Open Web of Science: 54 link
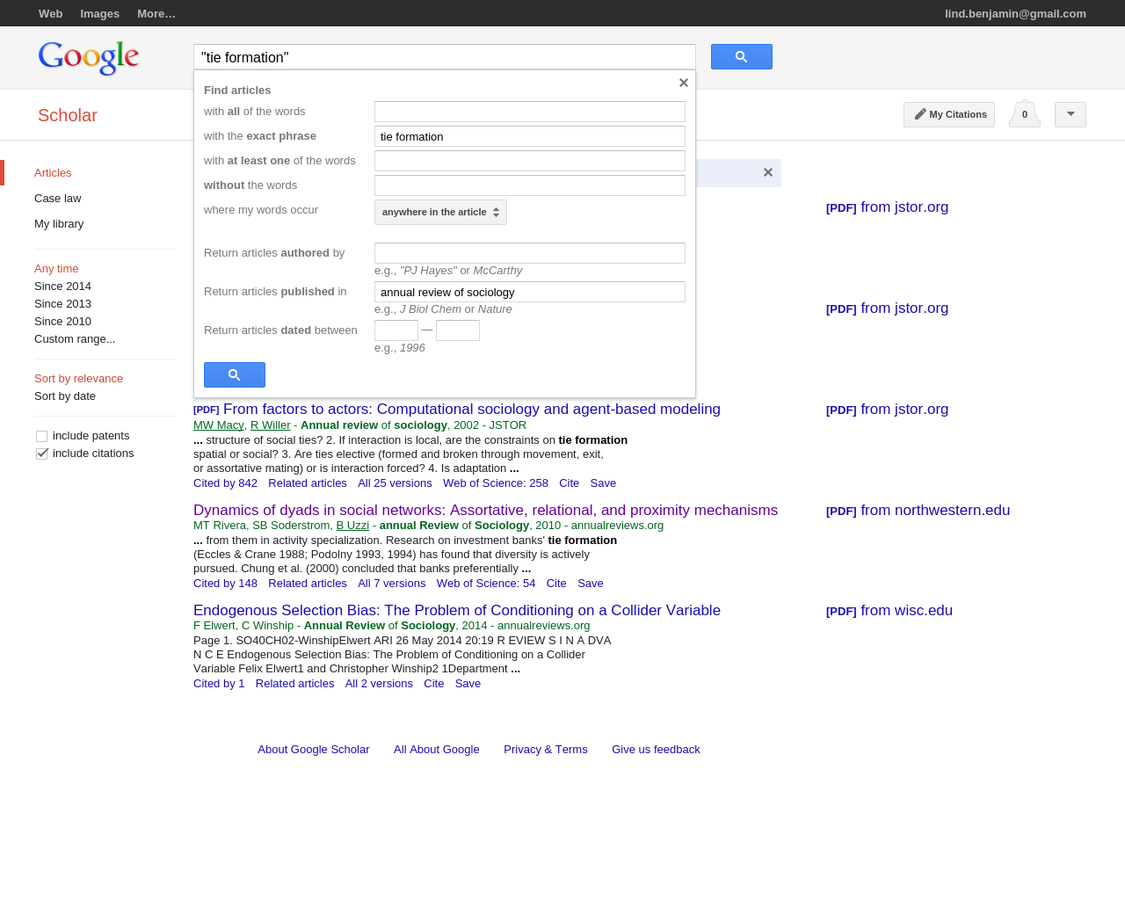The width and height of the screenshot is (1125, 900). [486, 583]
